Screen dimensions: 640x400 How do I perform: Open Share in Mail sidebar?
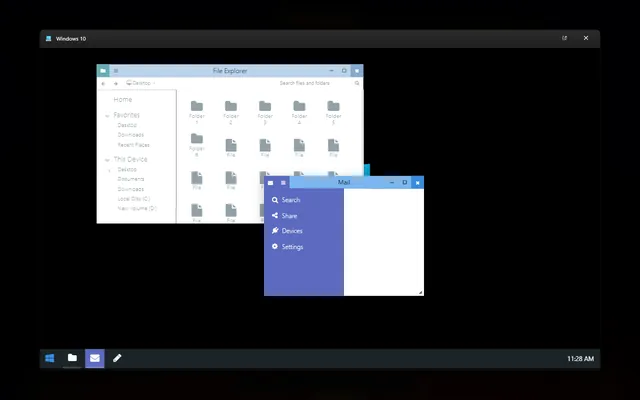coord(284,216)
